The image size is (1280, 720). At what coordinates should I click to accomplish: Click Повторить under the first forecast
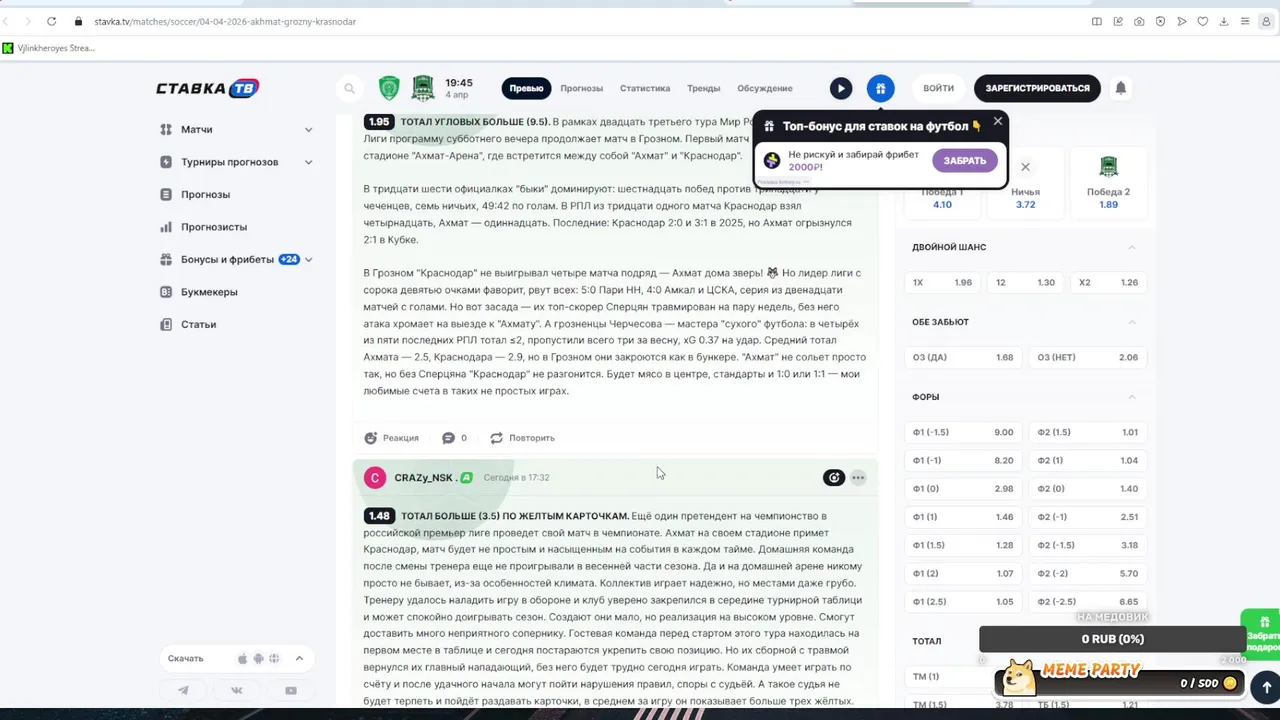tap(522, 438)
